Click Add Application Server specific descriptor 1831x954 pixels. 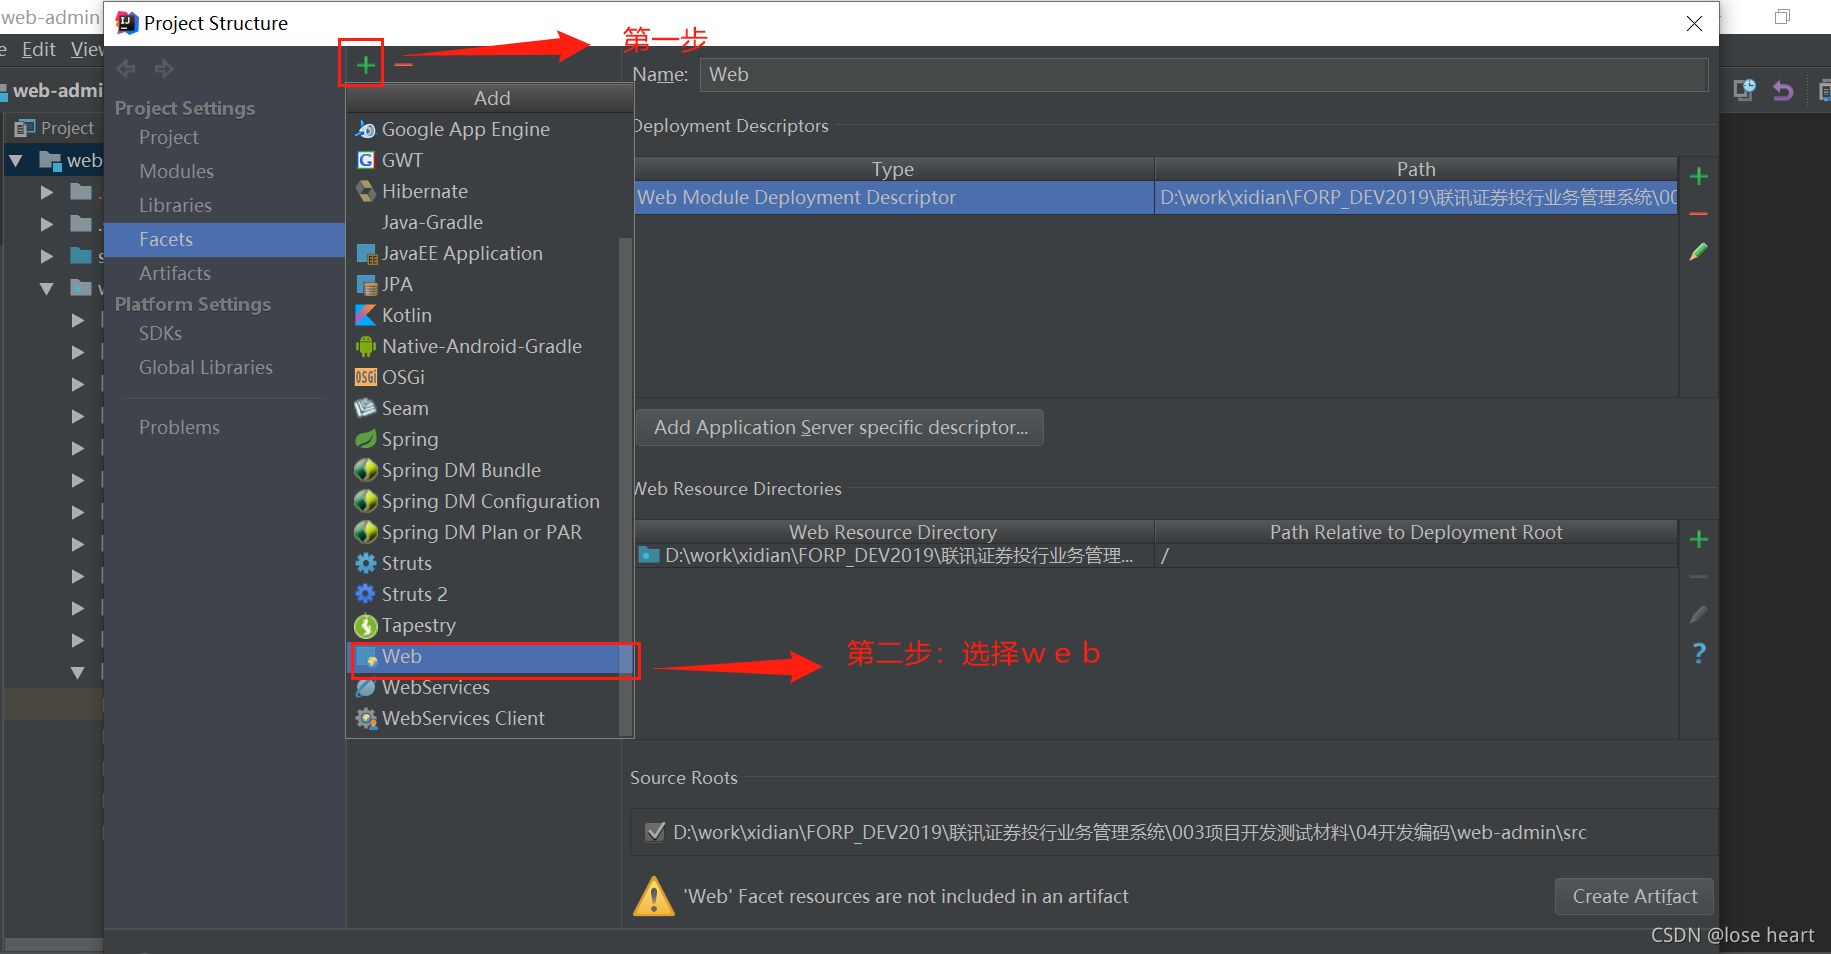[x=840, y=427]
